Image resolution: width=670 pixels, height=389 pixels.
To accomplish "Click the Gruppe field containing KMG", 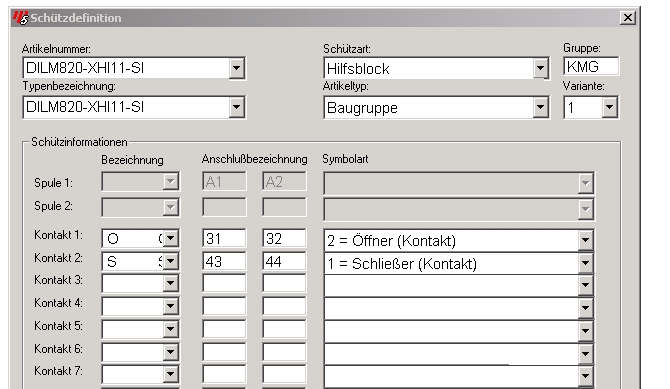I will pyautogui.click(x=591, y=67).
